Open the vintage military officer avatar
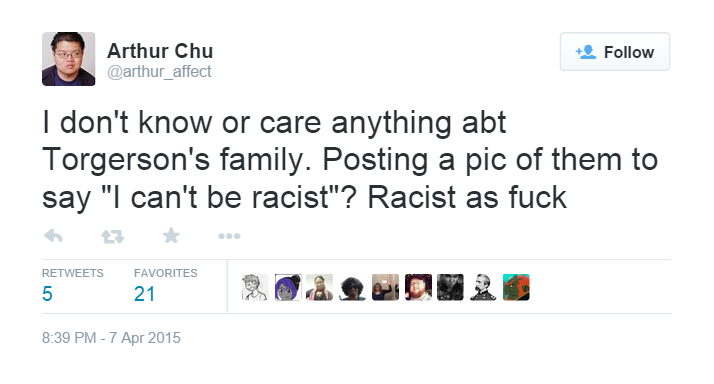The image size is (714, 384). 483,287
